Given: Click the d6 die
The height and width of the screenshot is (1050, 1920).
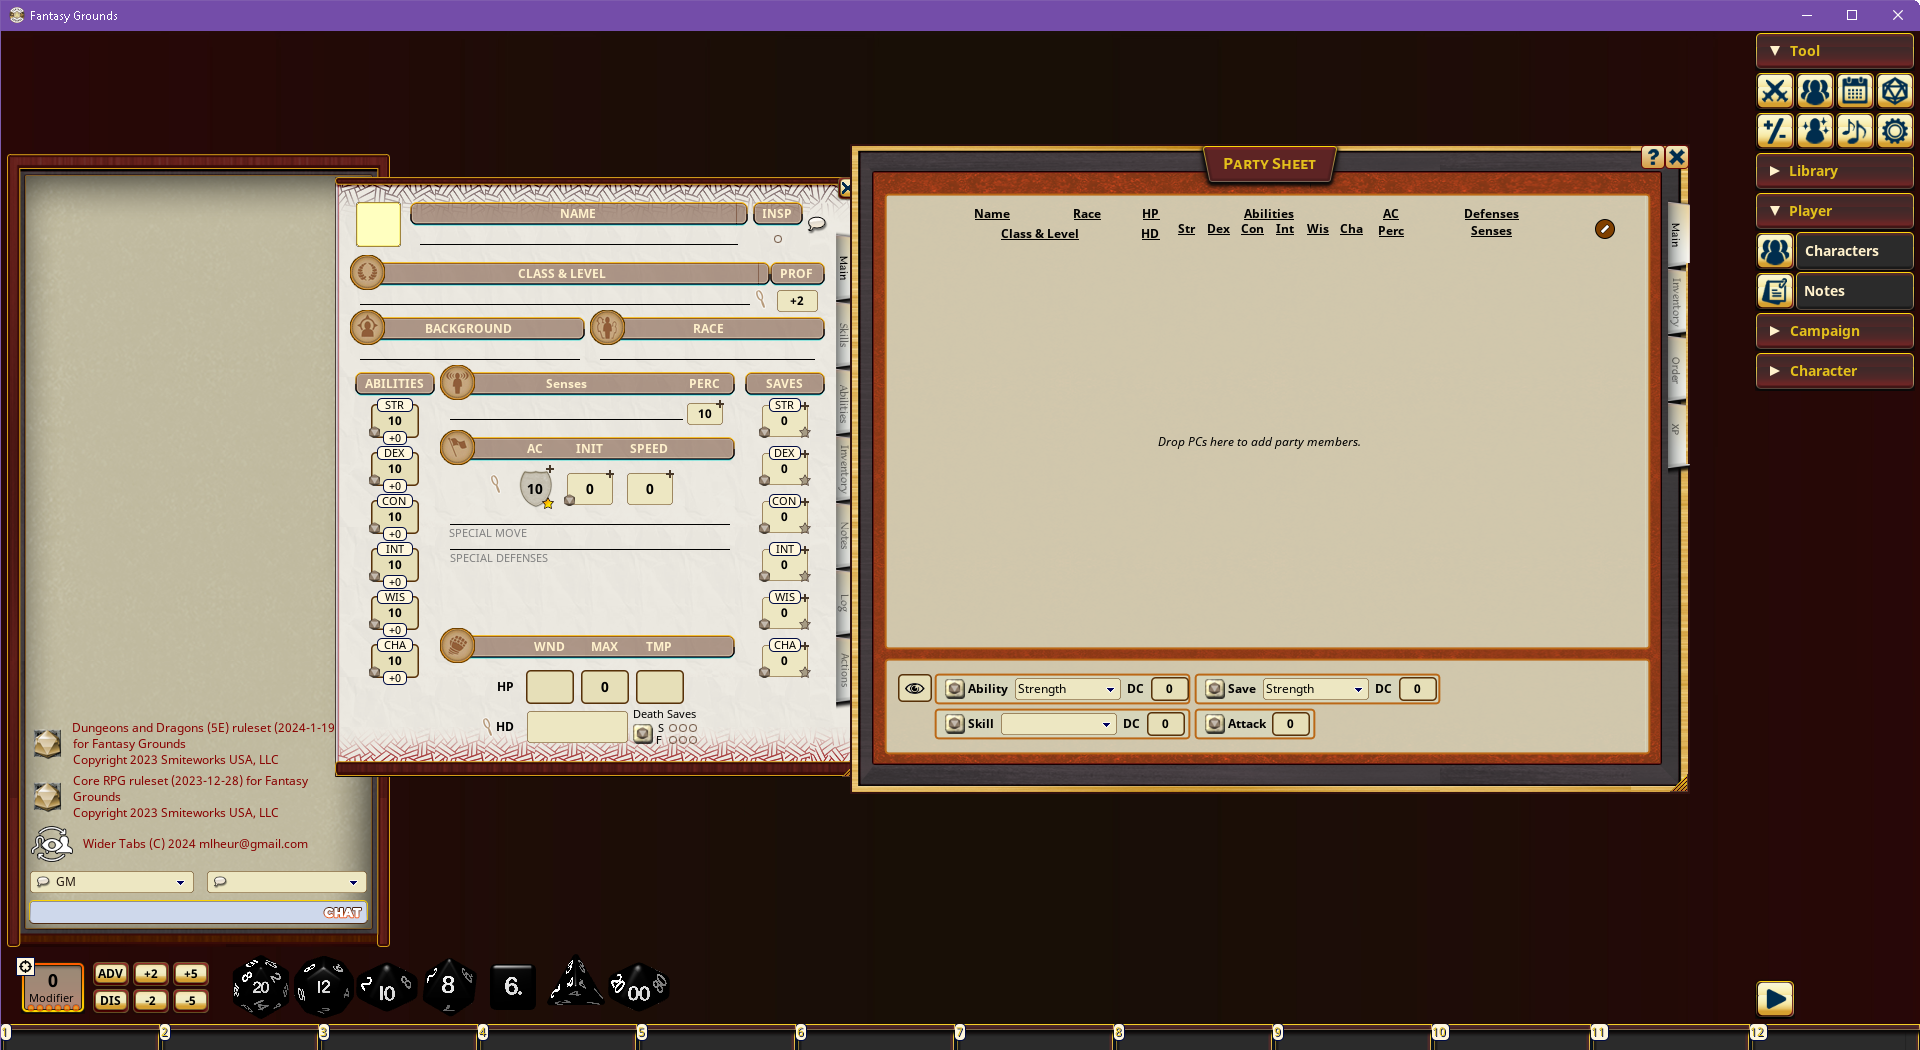Looking at the screenshot, I should click(513, 987).
